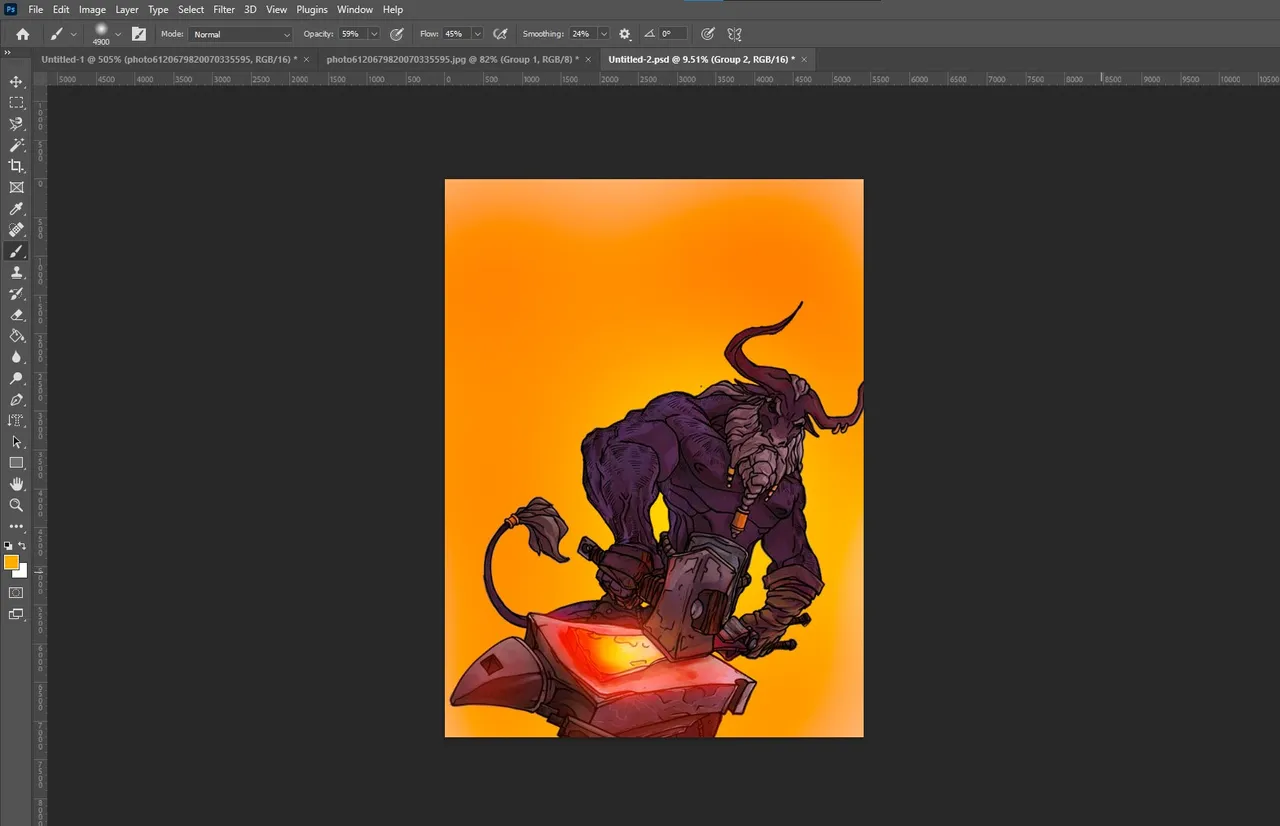Image resolution: width=1280 pixels, height=826 pixels.
Task: Select the Crop tool
Action: pyautogui.click(x=16, y=166)
